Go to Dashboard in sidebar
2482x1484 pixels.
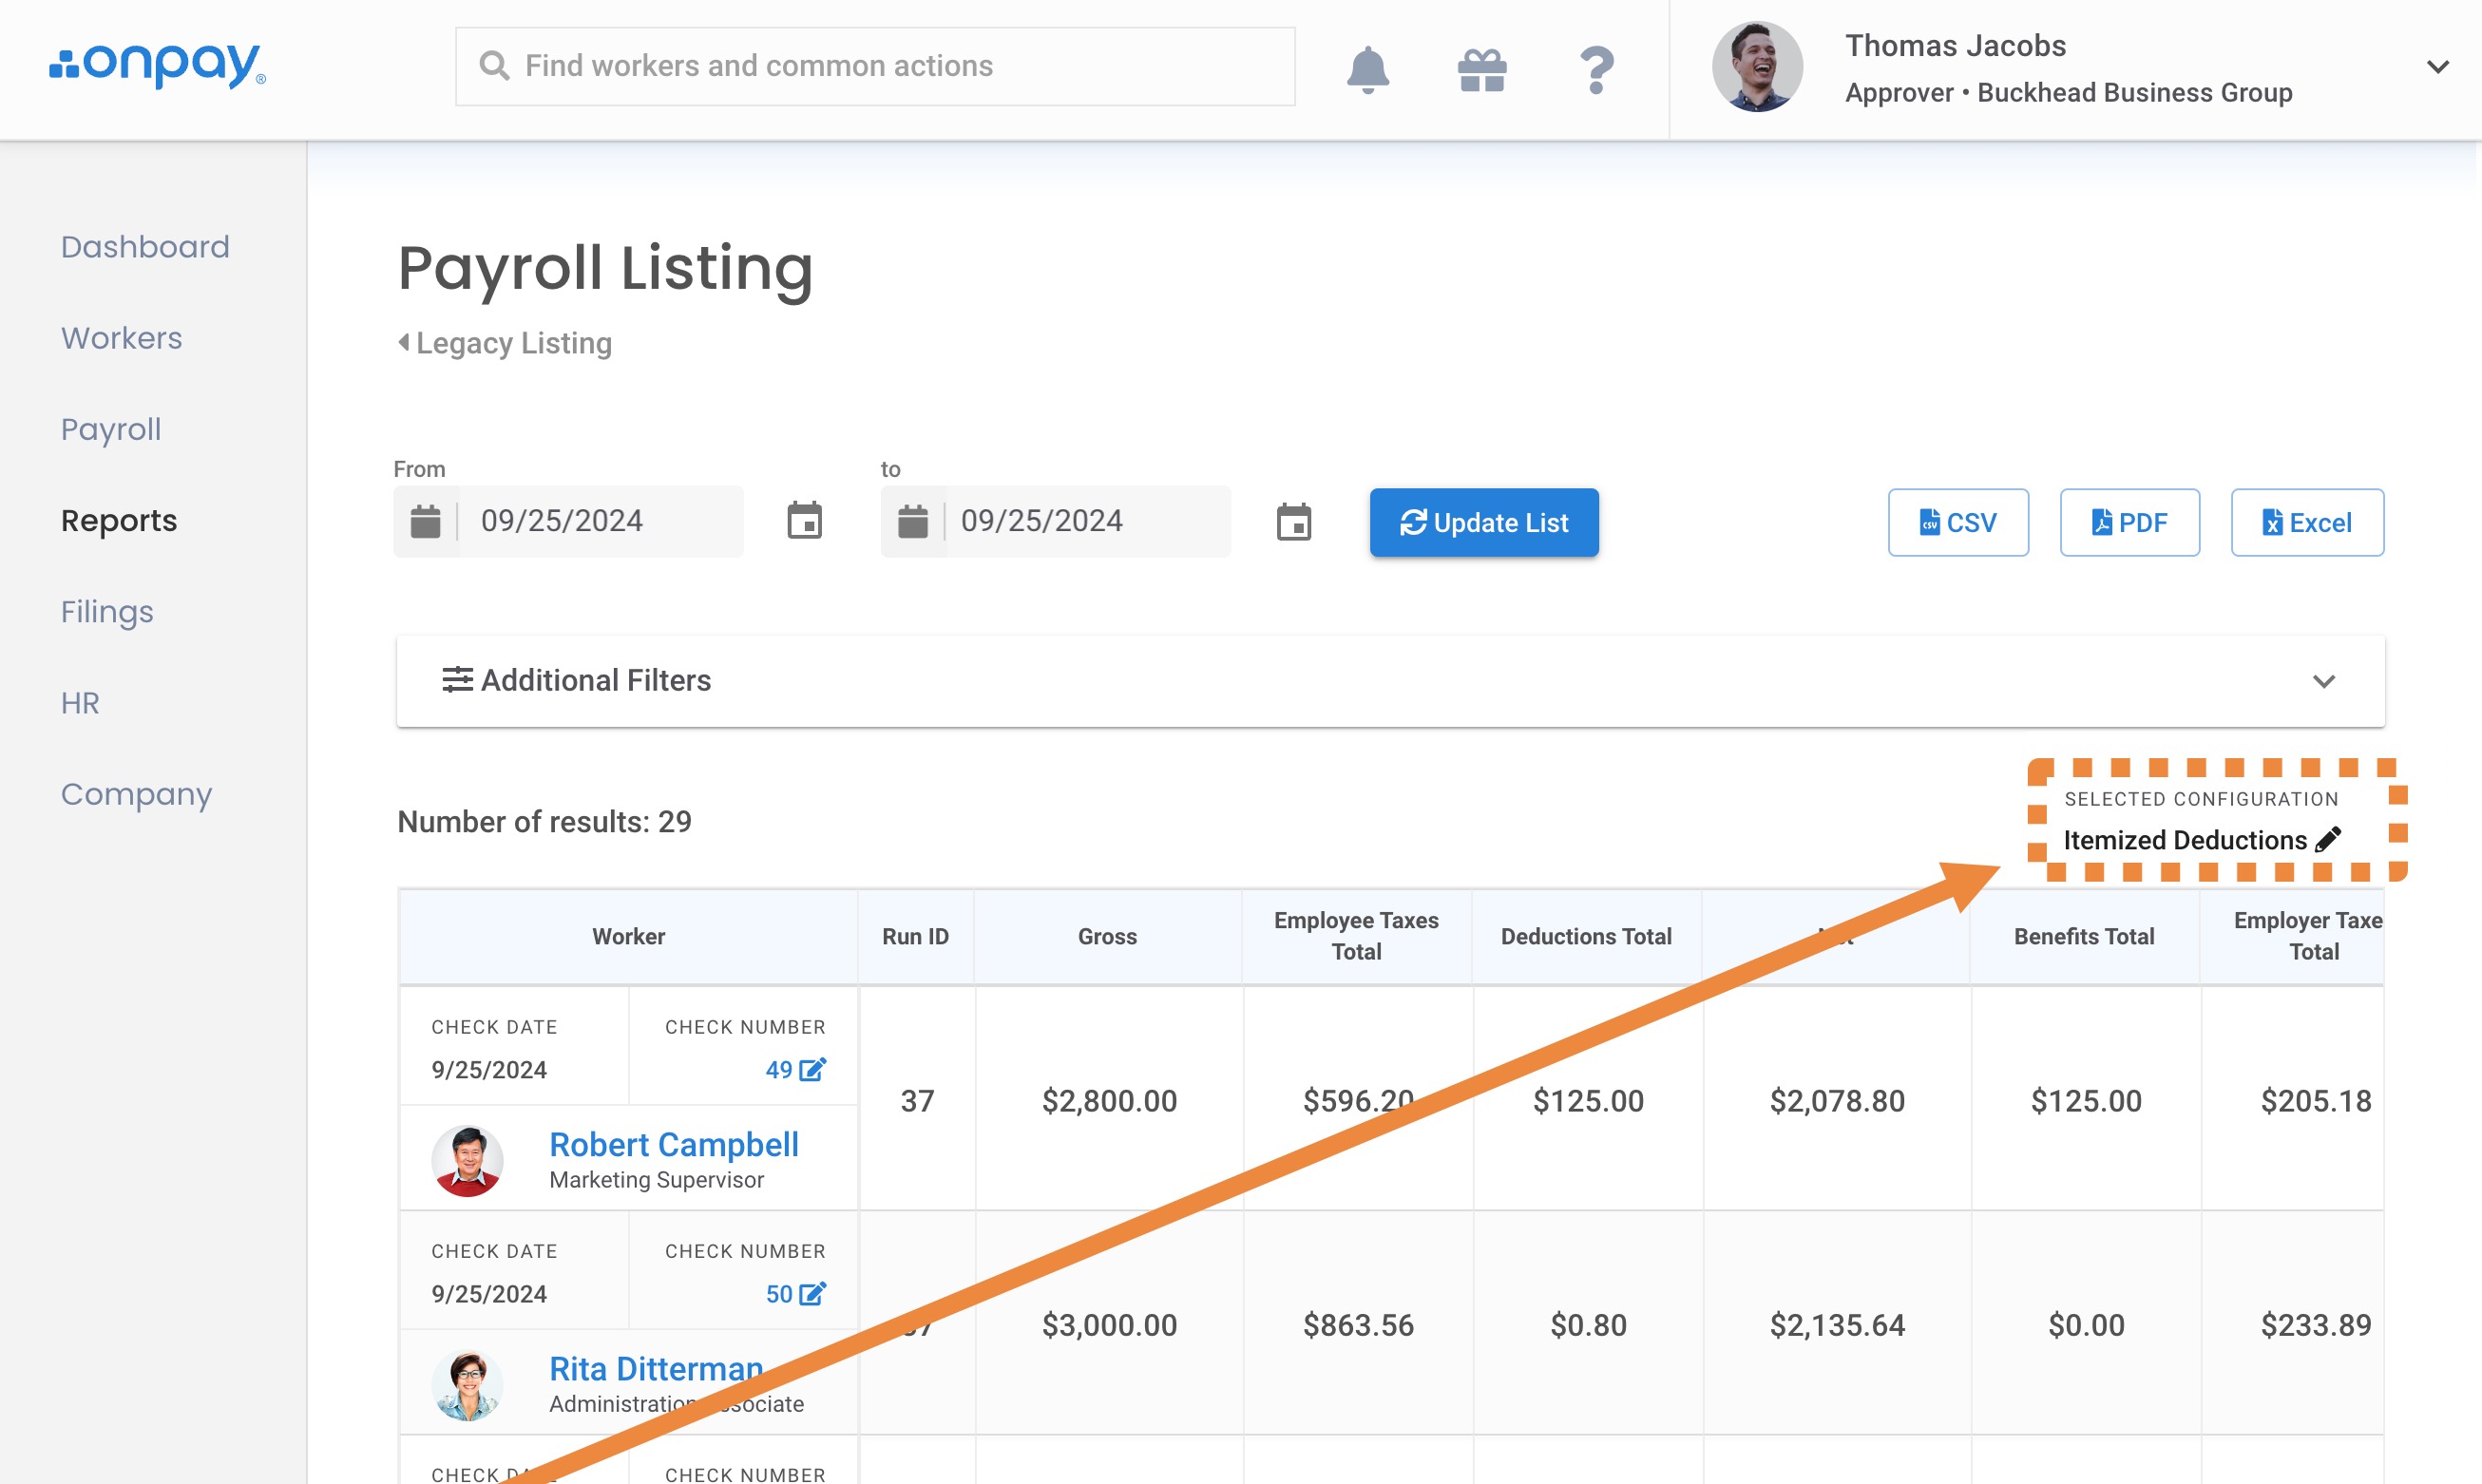click(145, 247)
